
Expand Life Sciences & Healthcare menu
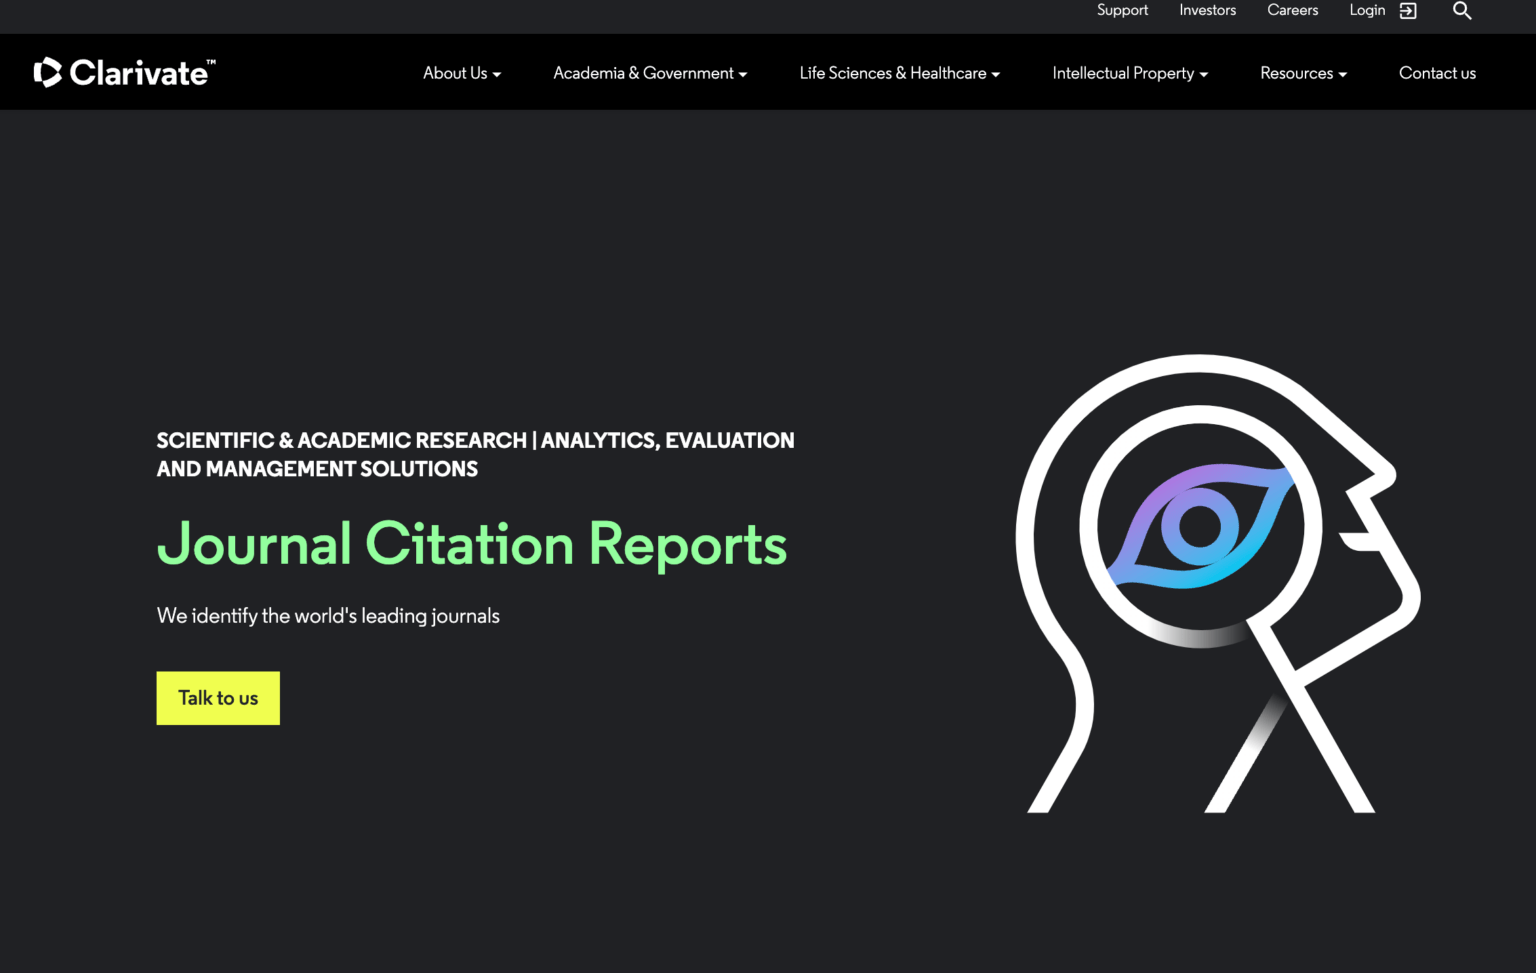coord(899,73)
